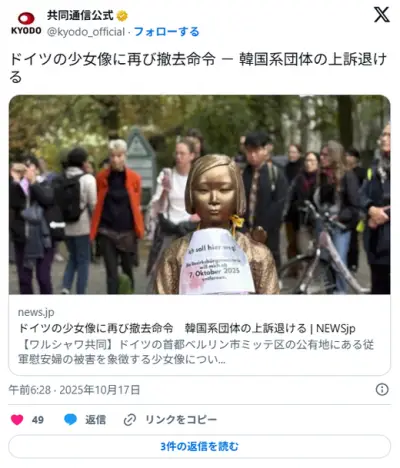The height and width of the screenshot is (468, 400).
Task: Click the X logo icon
Action: pyautogui.click(x=381, y=15)
